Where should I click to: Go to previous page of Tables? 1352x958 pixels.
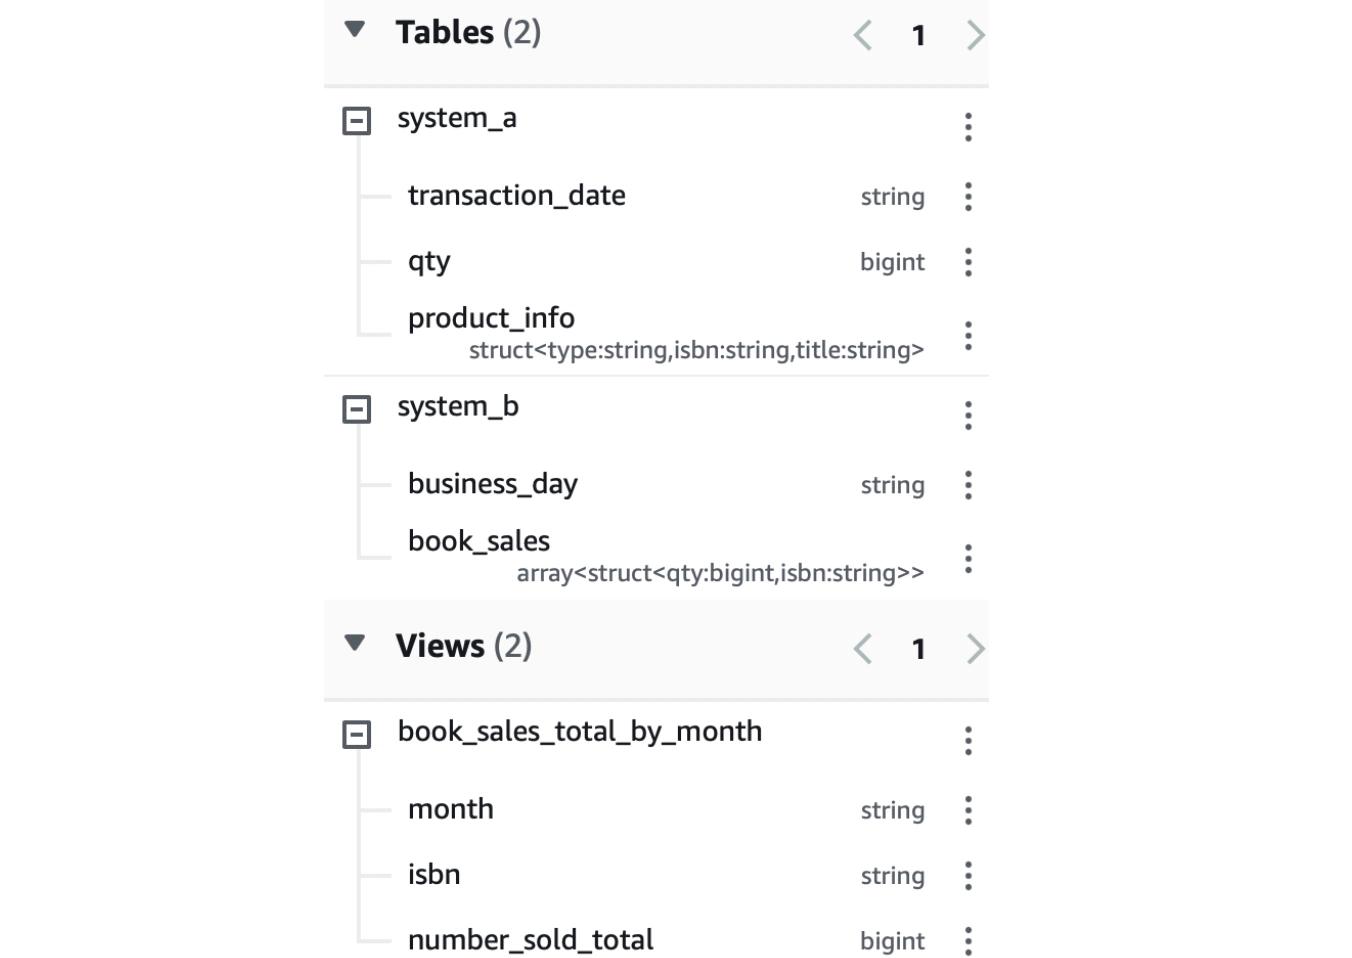(x=862, y=36)
